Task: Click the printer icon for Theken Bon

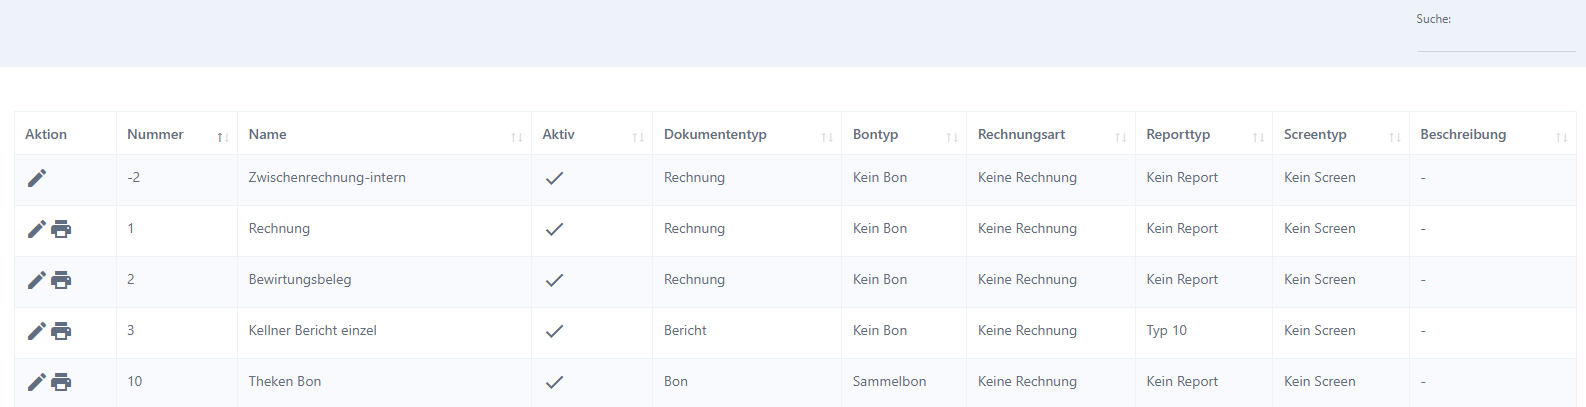Action: (61, 382)
